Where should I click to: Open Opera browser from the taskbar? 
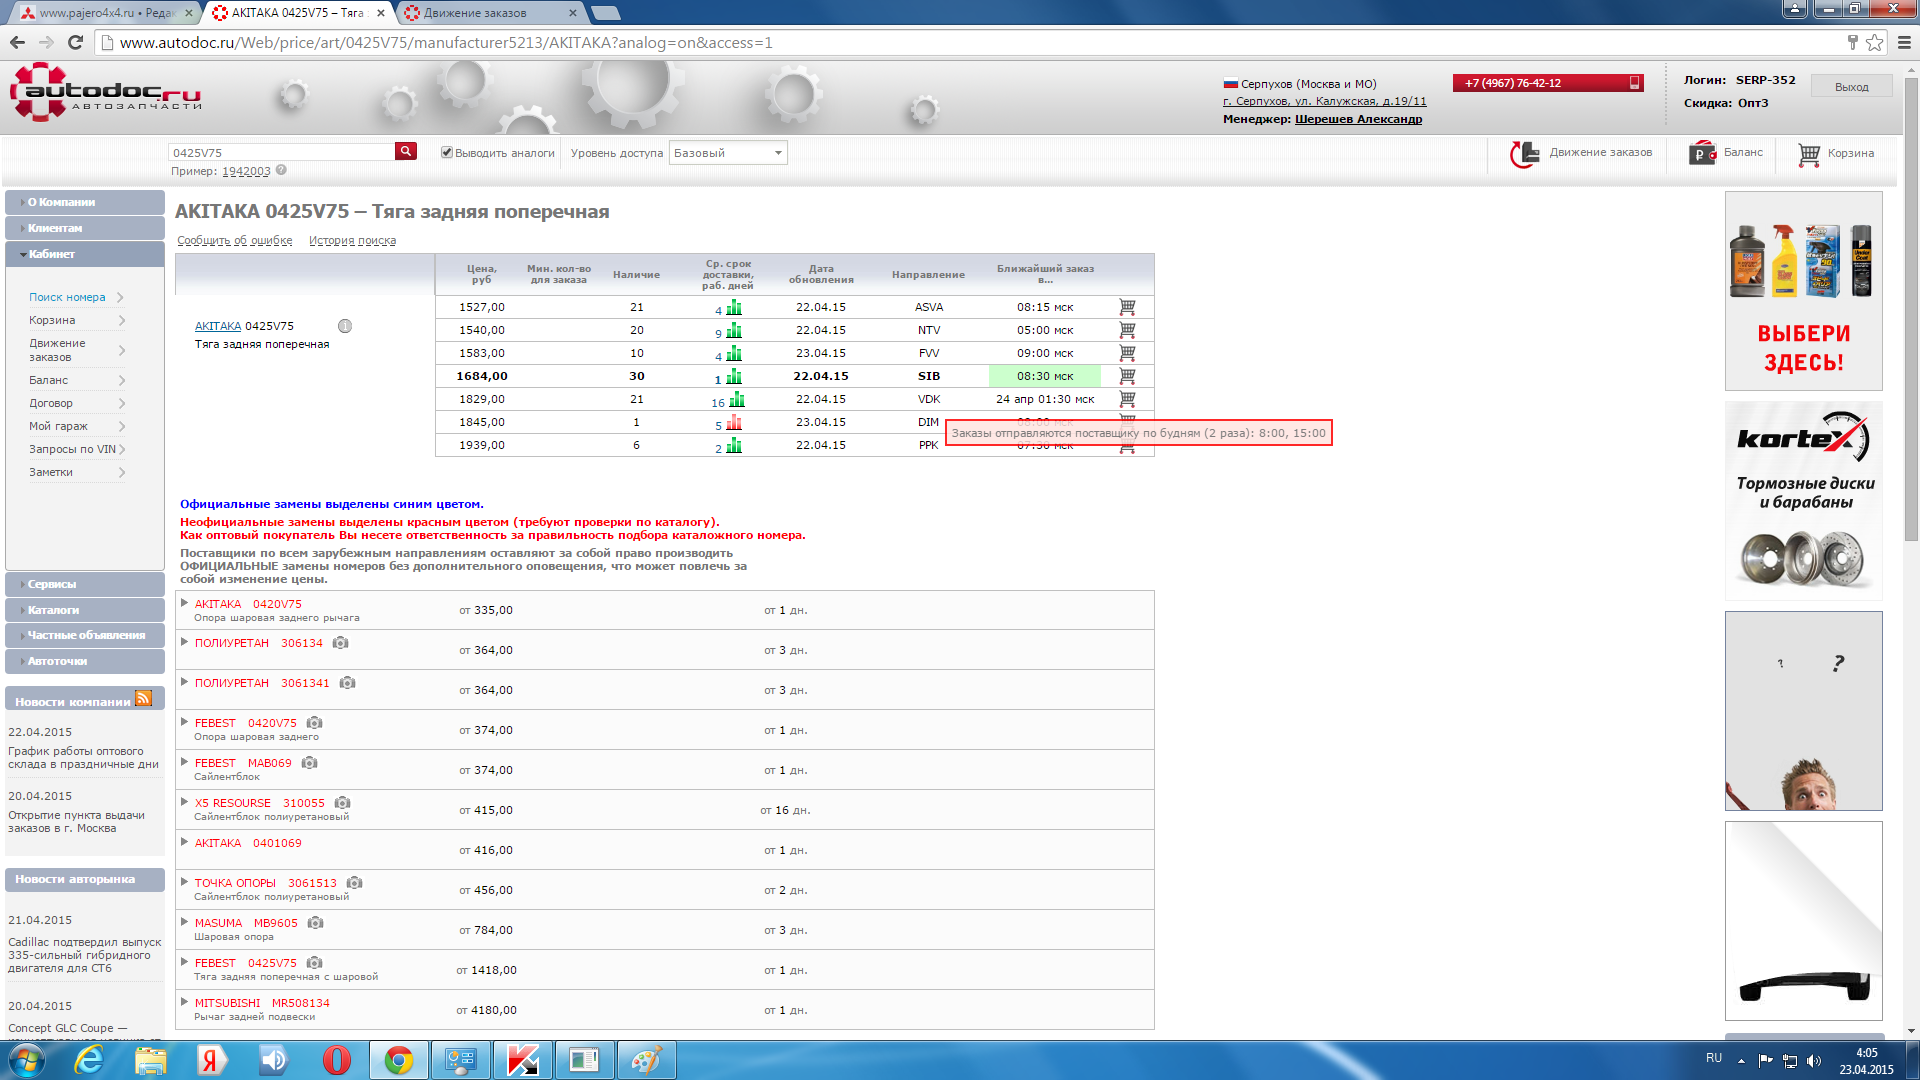point(337,1060)
